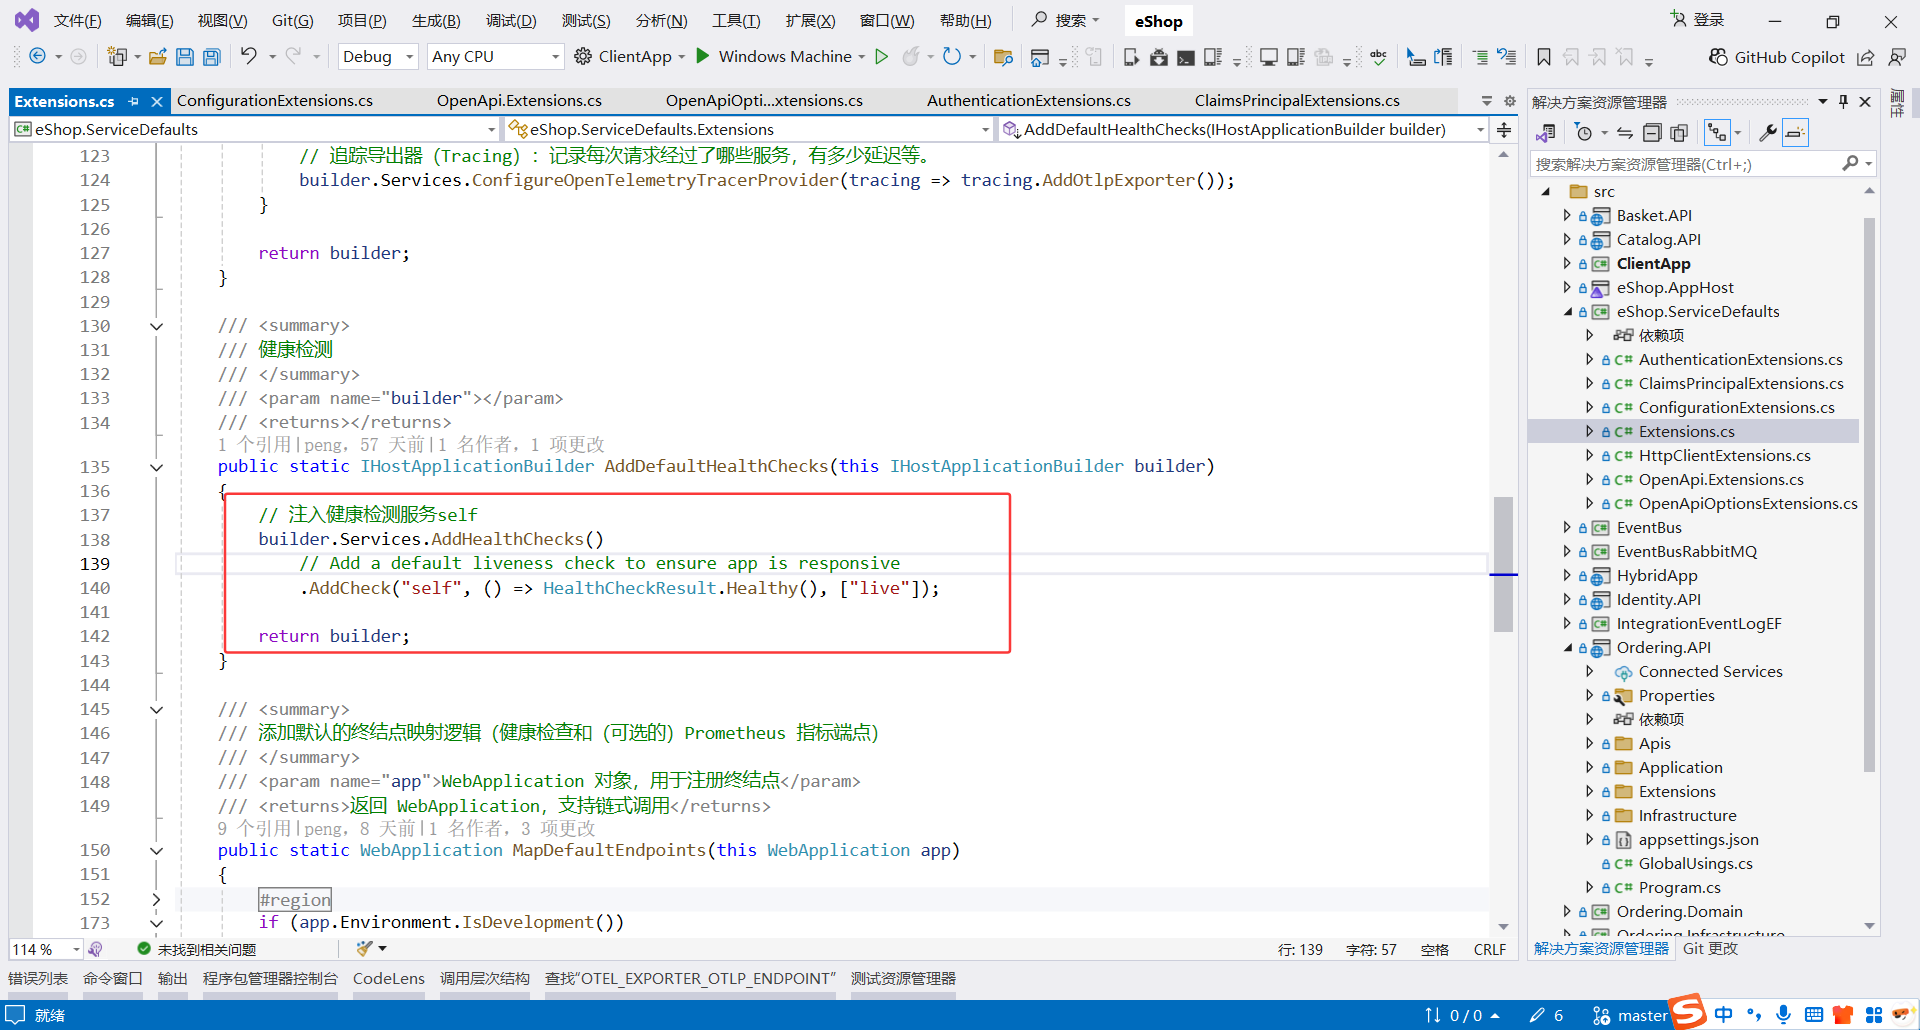Expand the collapsed region at line 152

(157, 899)
